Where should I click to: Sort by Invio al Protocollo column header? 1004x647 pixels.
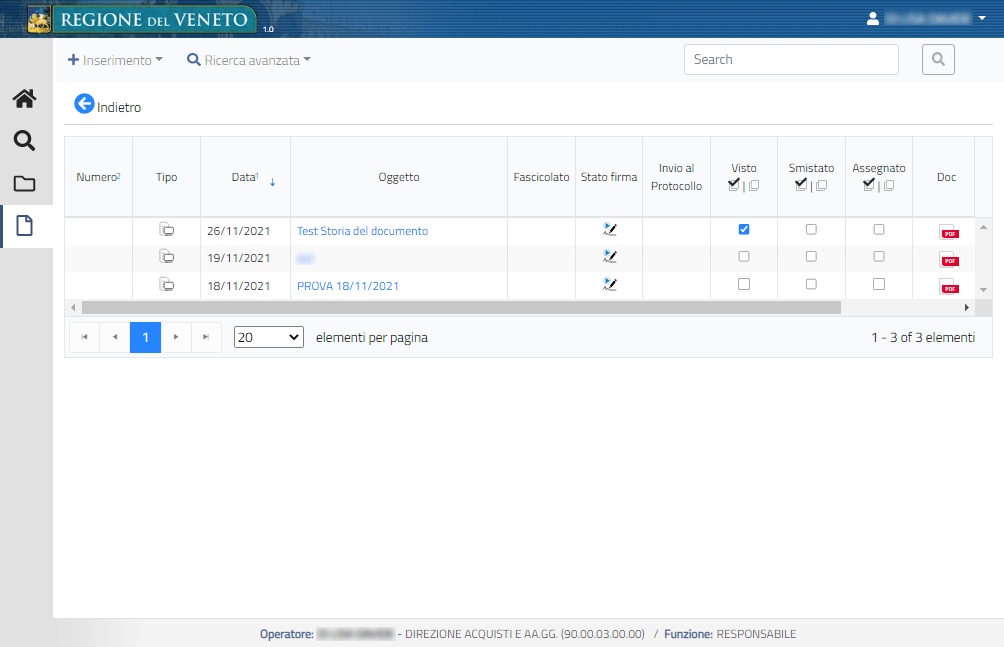tap(677, 177)
